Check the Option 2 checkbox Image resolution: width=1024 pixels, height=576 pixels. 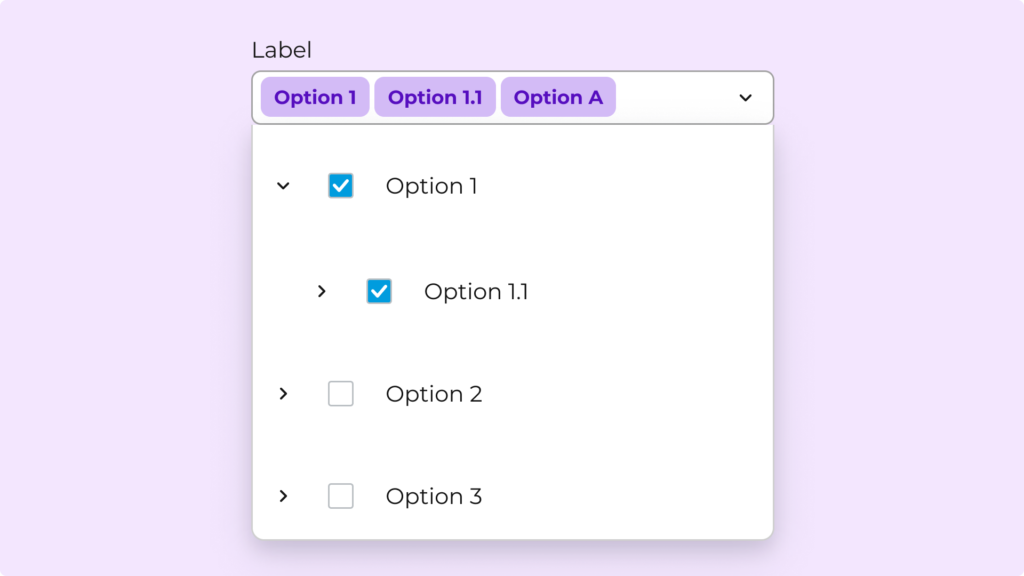(341, 394)
